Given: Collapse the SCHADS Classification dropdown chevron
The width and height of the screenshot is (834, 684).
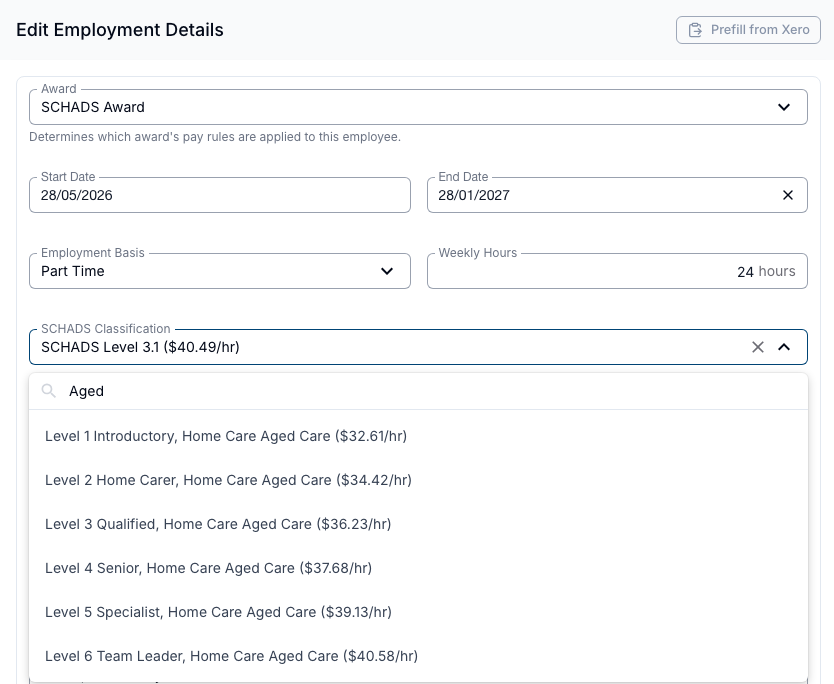Looking at the screenshot, I should click(784, 347).
